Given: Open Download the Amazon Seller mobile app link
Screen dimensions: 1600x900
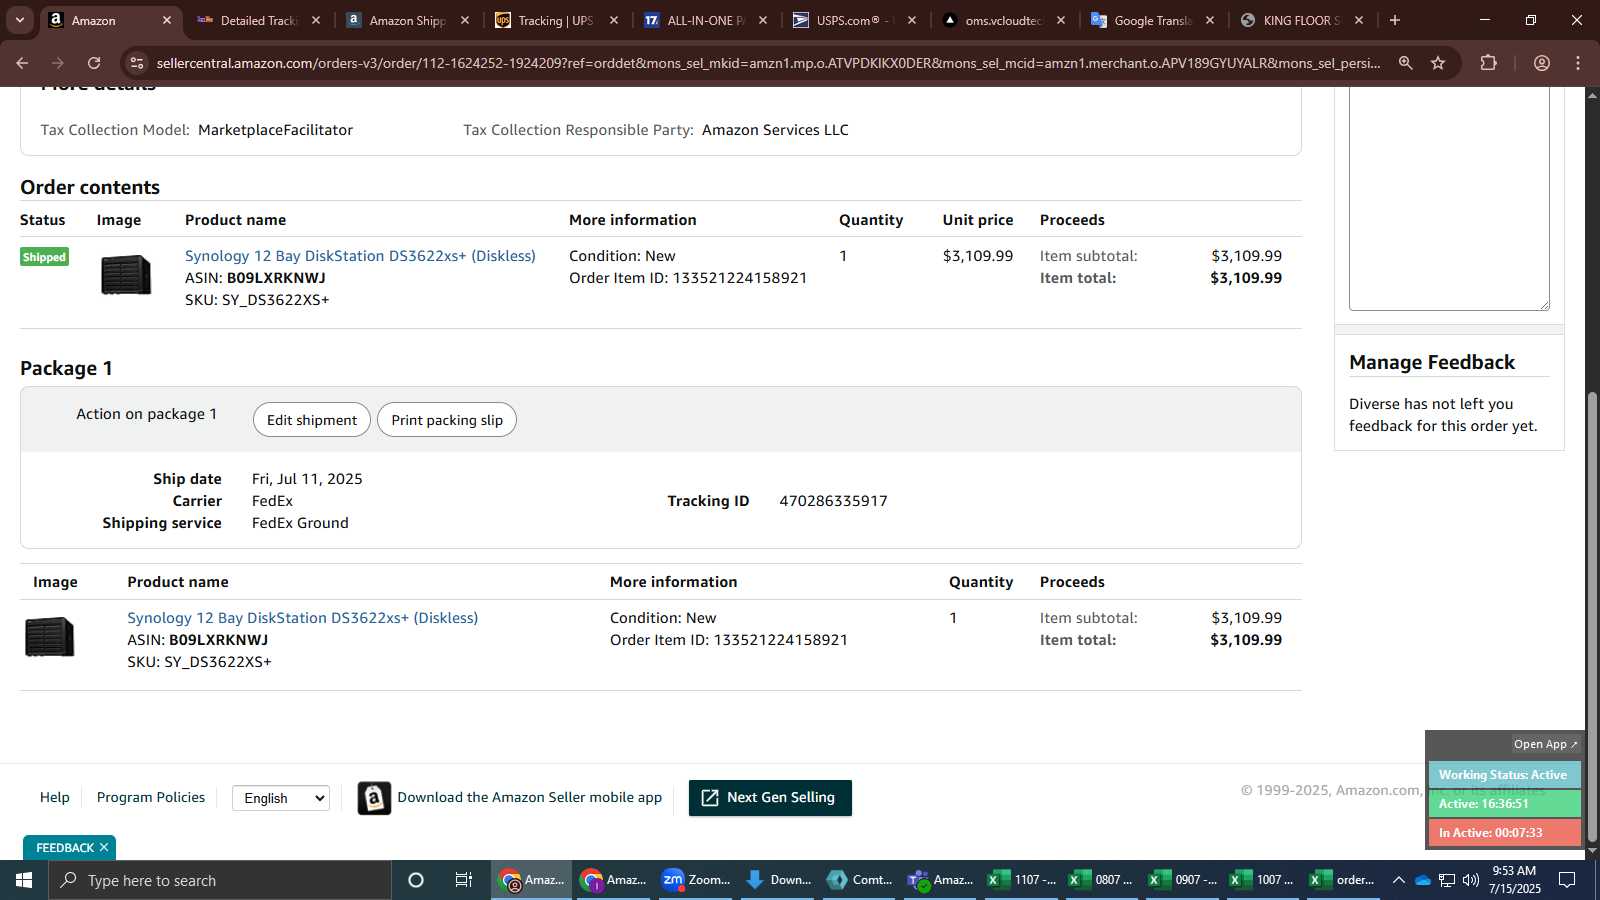Looking at the screenshot, I should [x=530, y=797].
